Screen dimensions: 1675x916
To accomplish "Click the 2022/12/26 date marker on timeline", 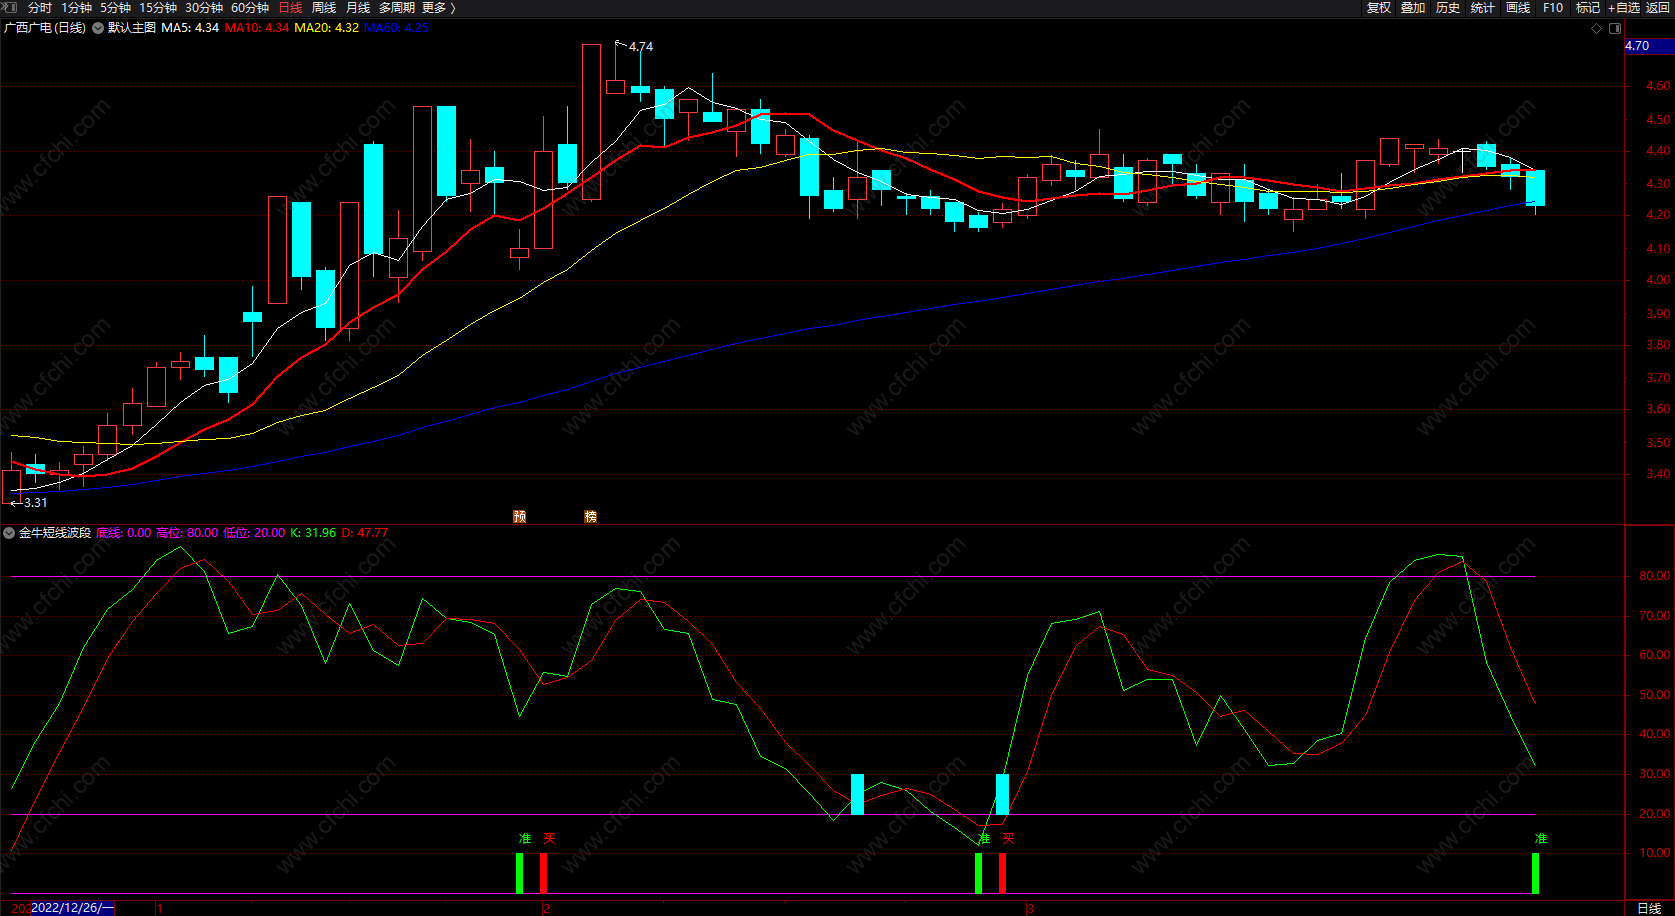I will click(x=72, y=908).
